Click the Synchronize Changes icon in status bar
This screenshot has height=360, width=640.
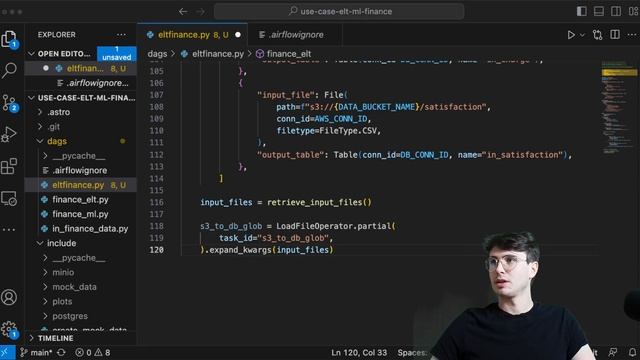tap(61, 353)
